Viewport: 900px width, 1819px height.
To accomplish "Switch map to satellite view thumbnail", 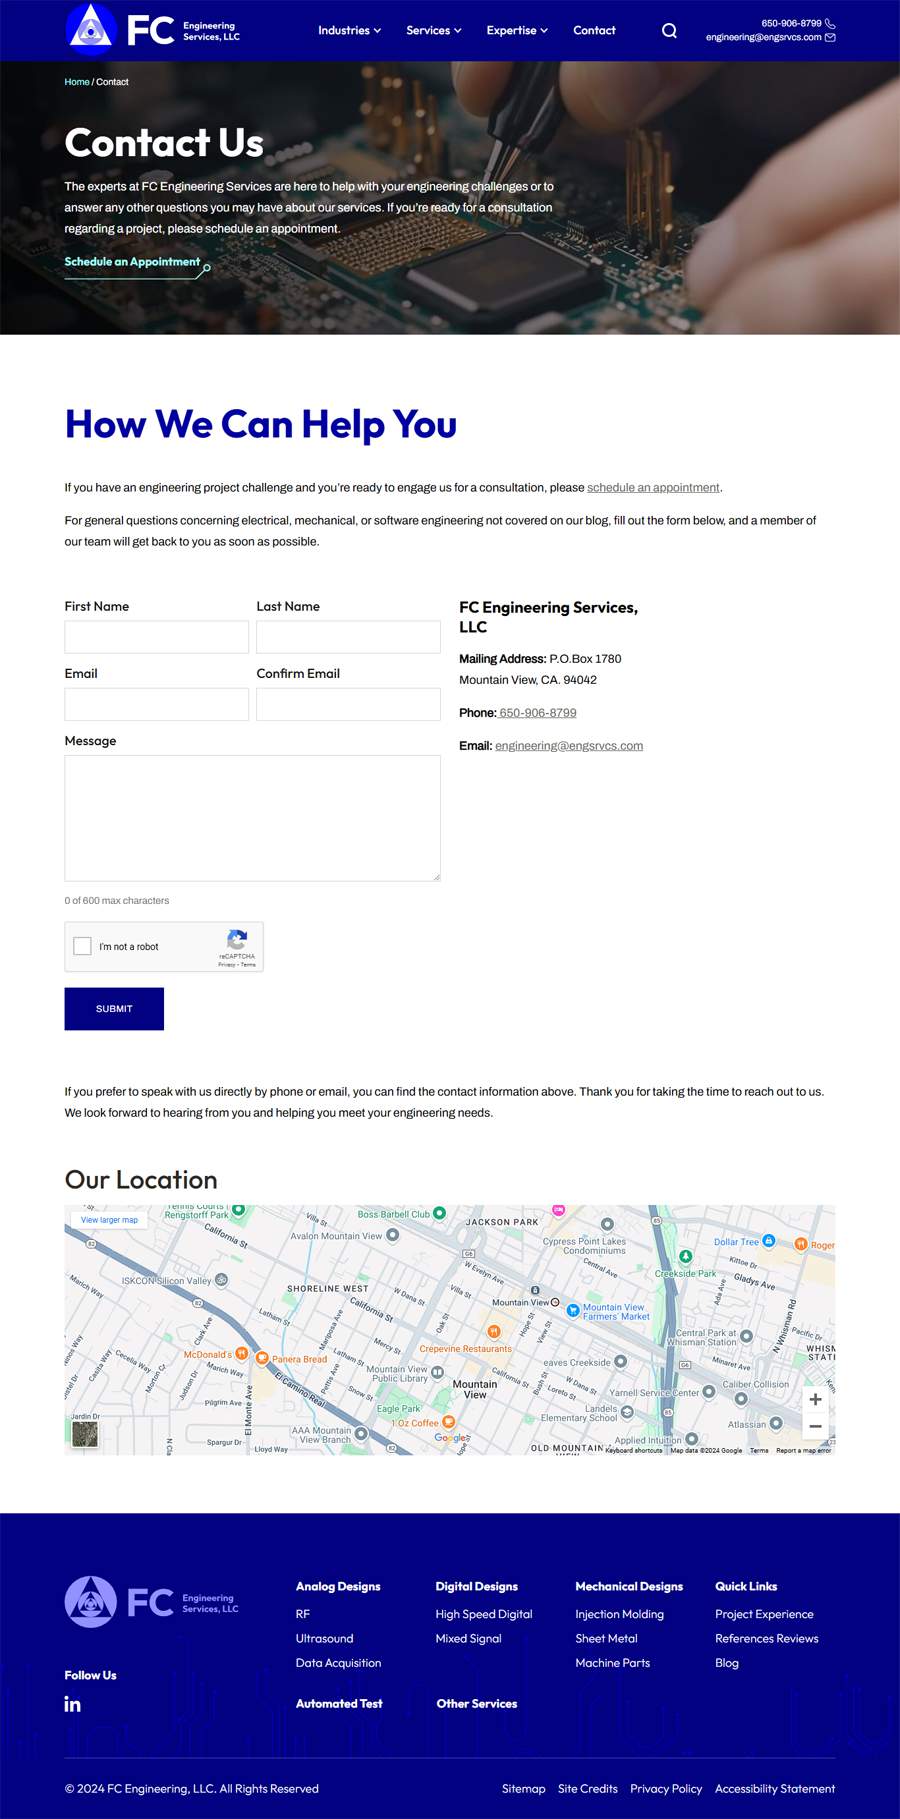I will click(85, 1434).
